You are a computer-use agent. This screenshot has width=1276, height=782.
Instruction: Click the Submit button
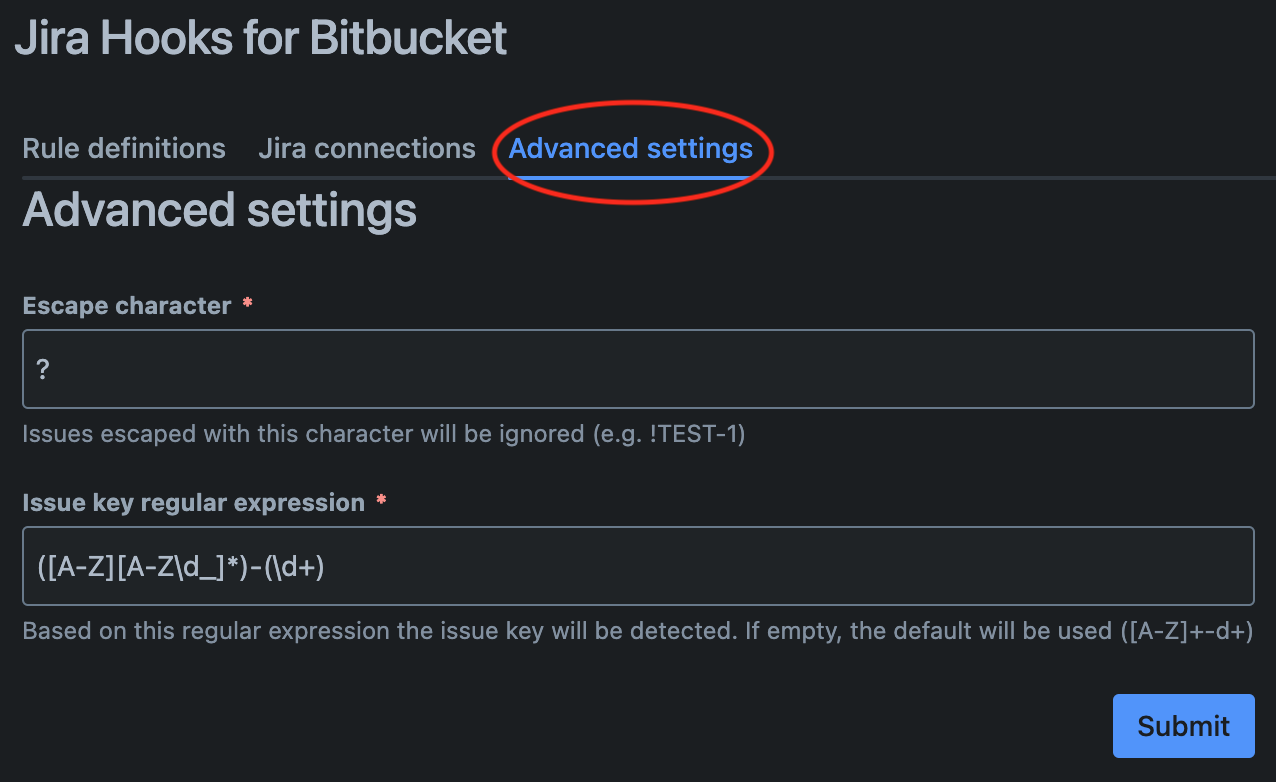1183,725
